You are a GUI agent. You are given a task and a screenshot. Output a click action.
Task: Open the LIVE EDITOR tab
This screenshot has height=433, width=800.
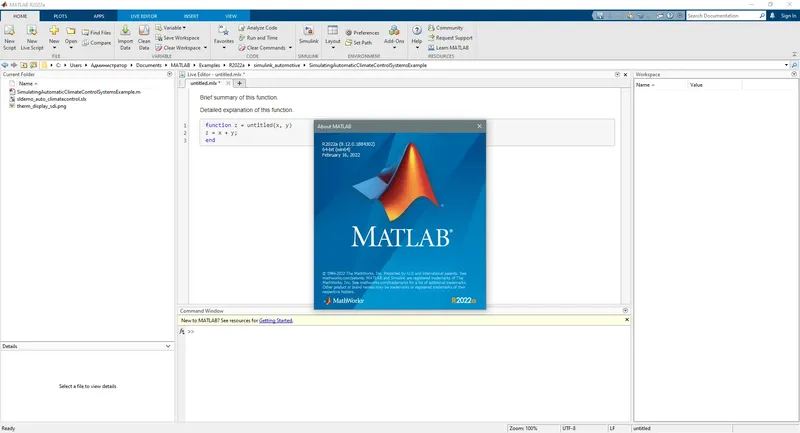[x=144, y=16]
